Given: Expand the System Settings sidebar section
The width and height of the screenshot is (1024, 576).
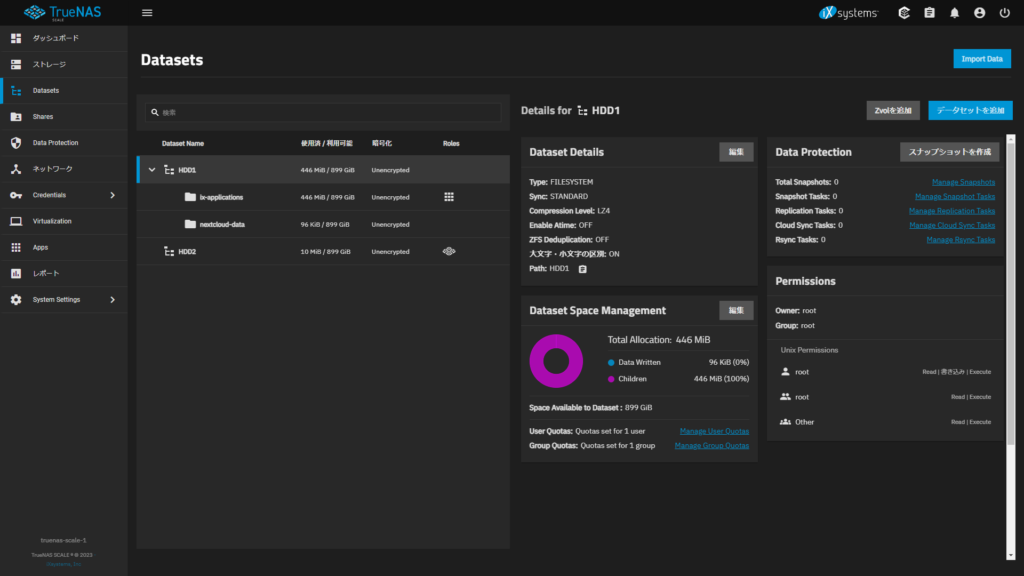Looking at the screenshot, I should (63, 299).
